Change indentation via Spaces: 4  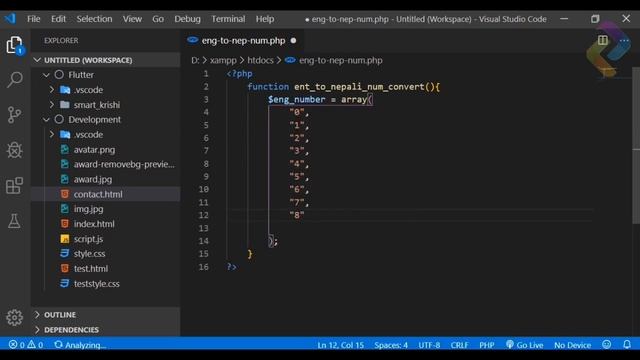tap(391, 345)
